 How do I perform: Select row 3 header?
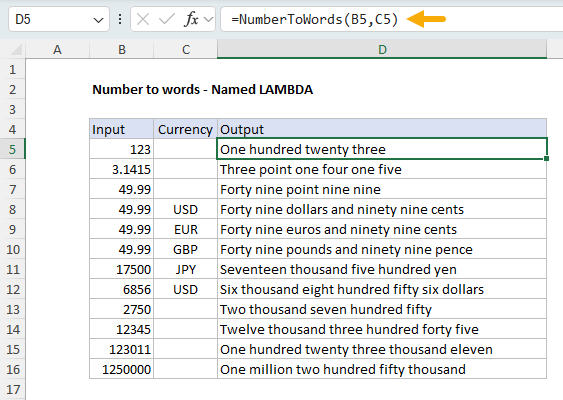[13, 109]
